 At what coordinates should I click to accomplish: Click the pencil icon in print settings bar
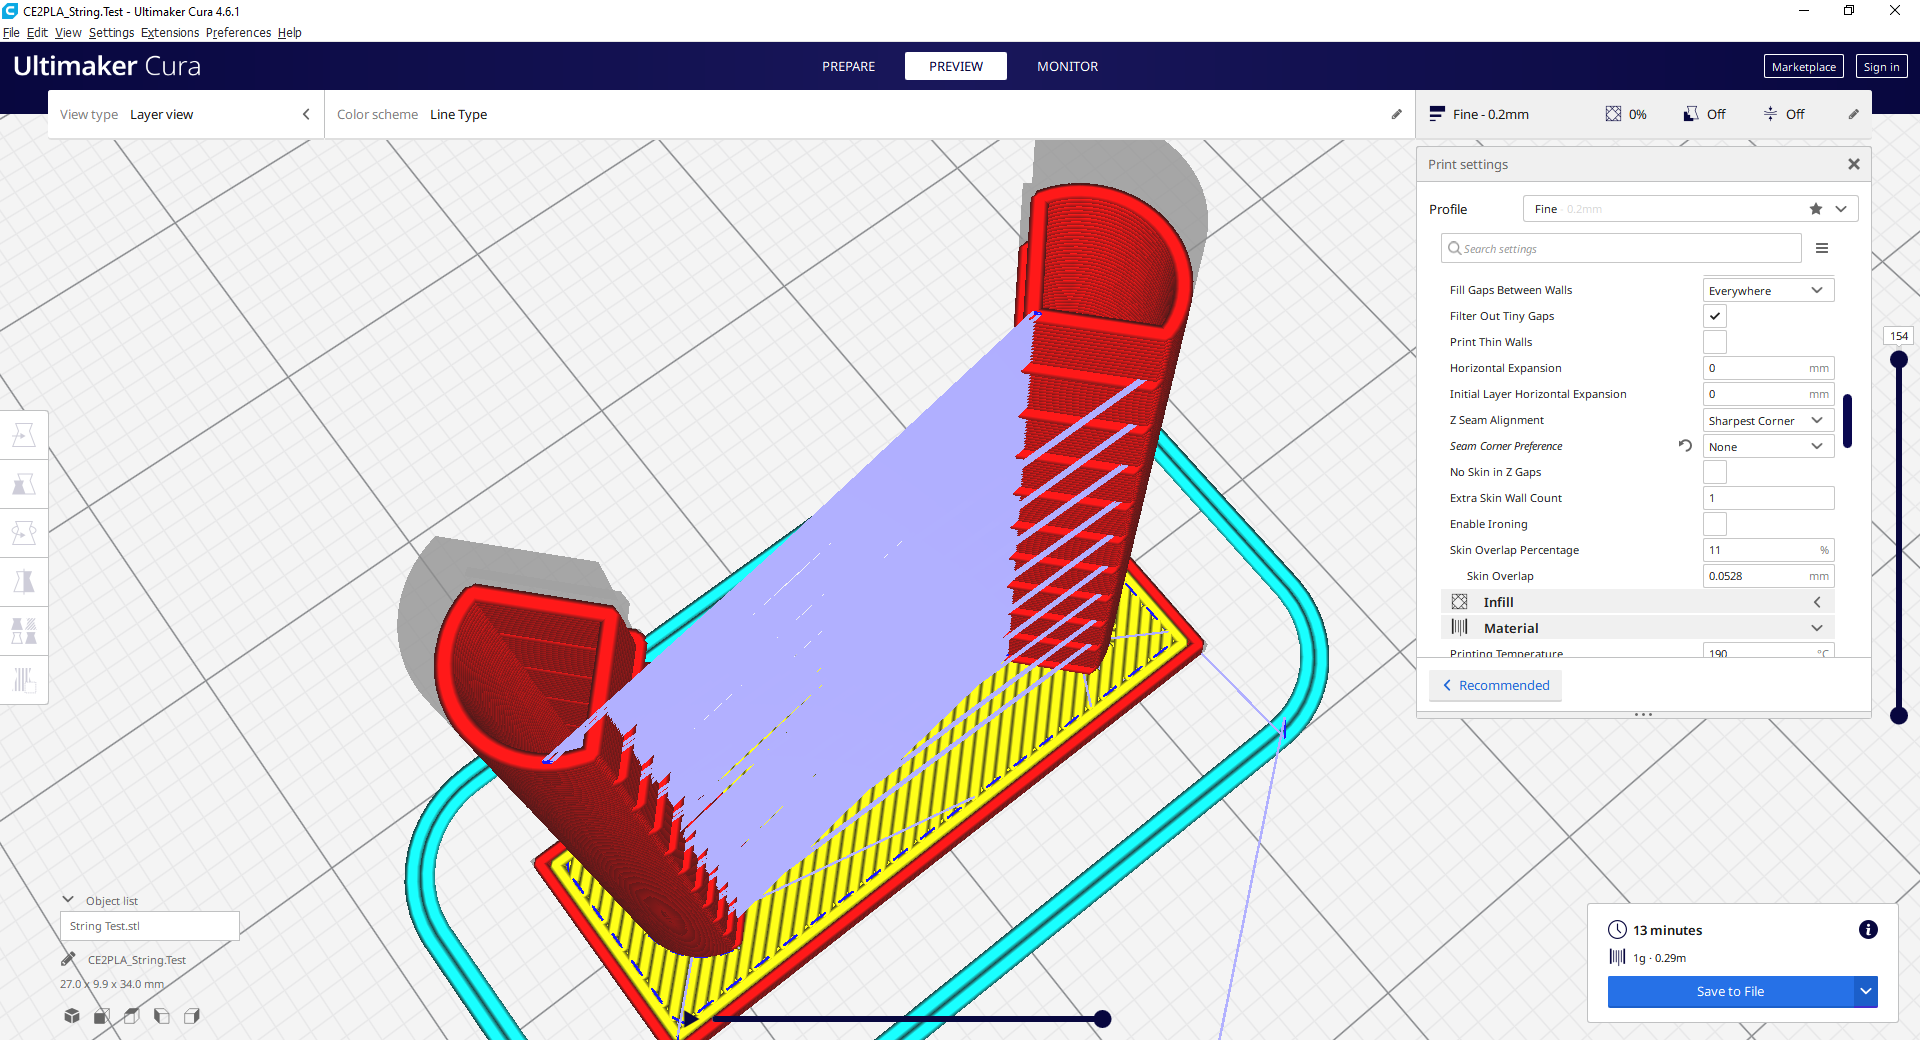[x=1854, y=114]
